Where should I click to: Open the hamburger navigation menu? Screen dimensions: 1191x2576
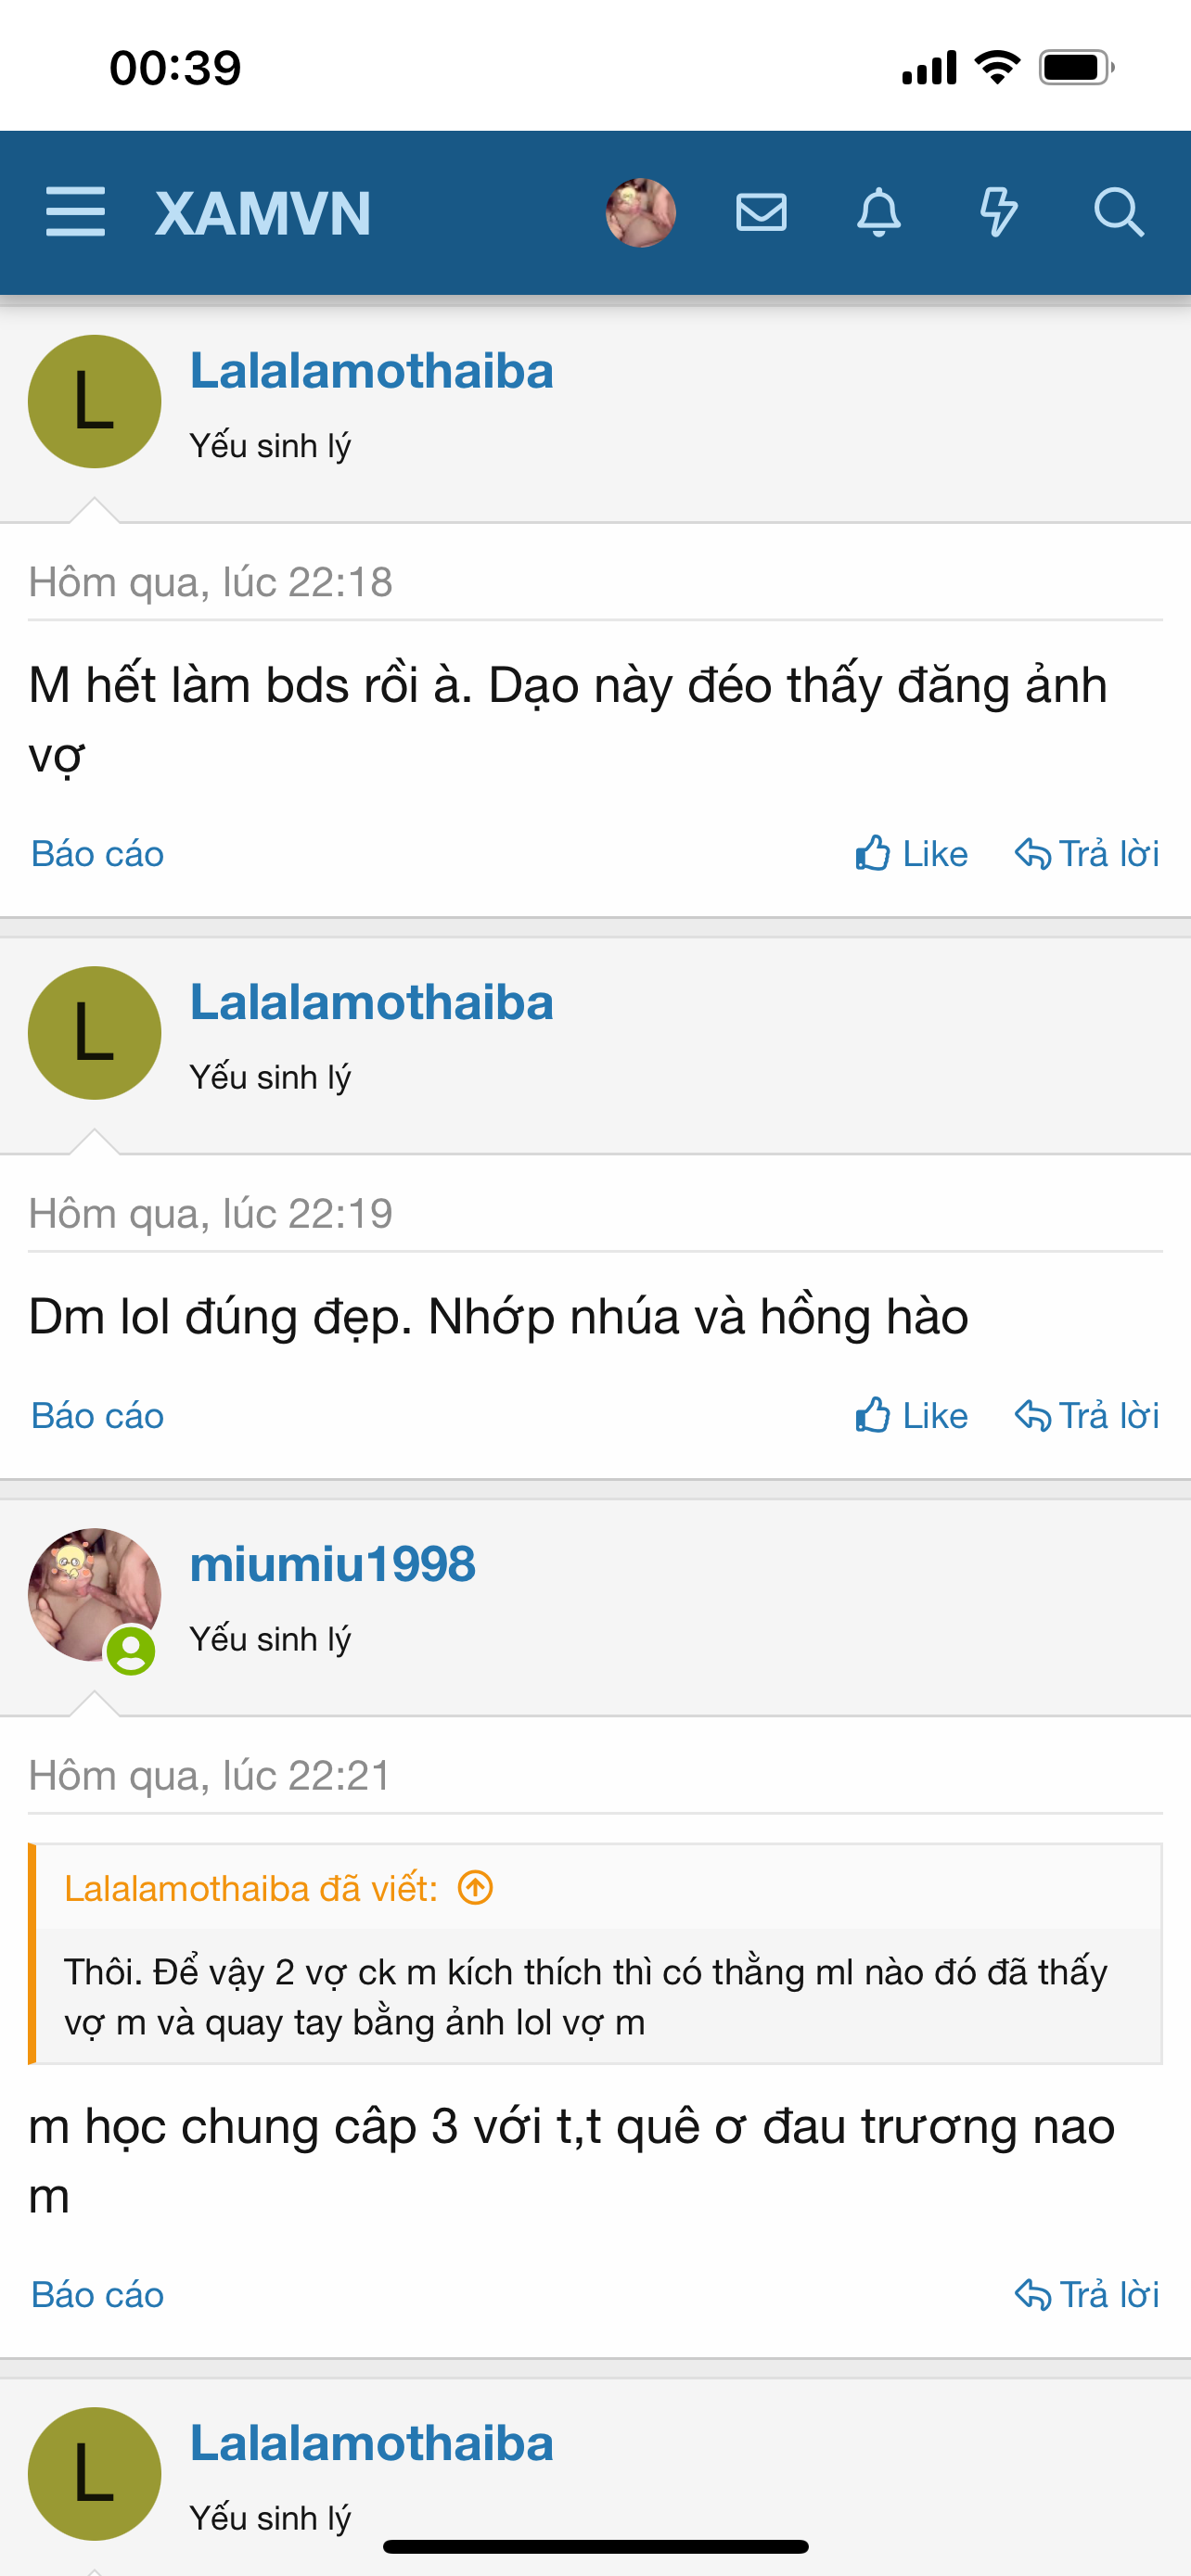point(75,212)
